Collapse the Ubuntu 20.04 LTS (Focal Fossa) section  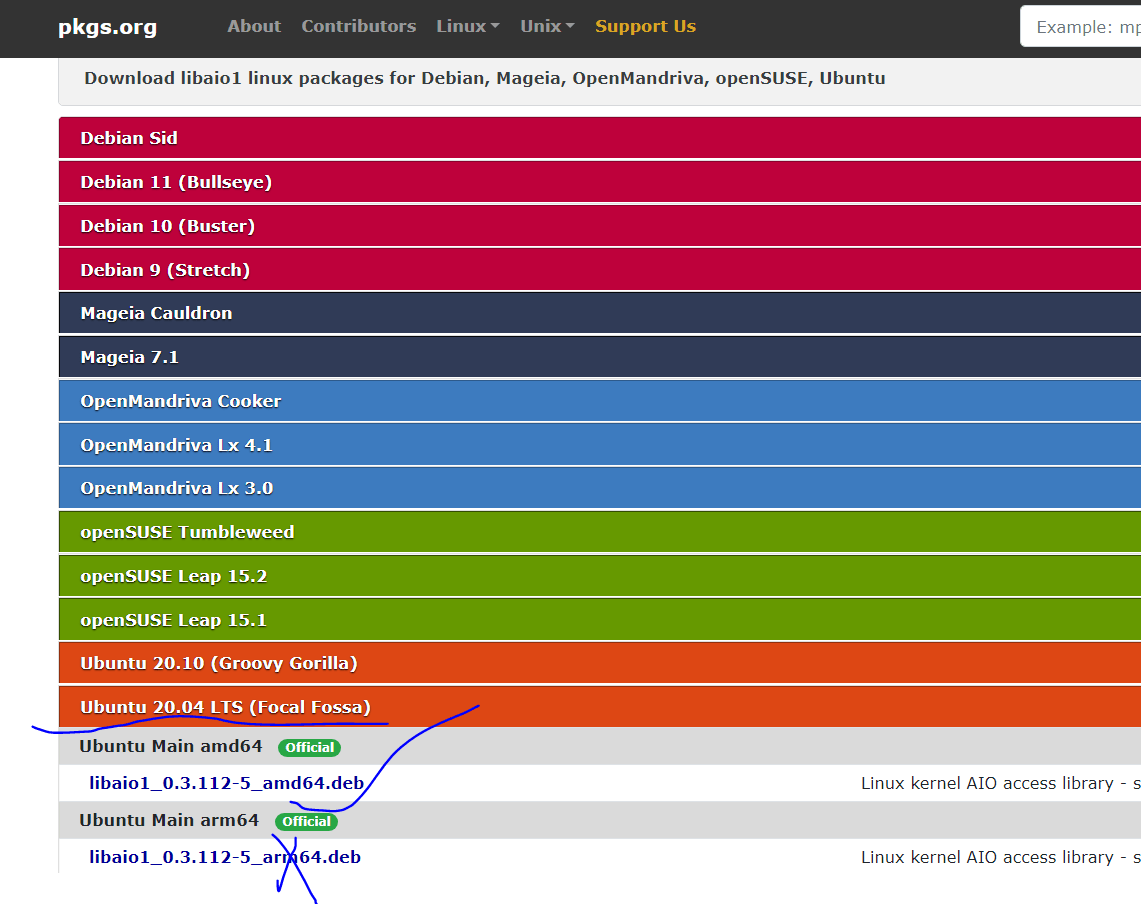tap(600, 707)
